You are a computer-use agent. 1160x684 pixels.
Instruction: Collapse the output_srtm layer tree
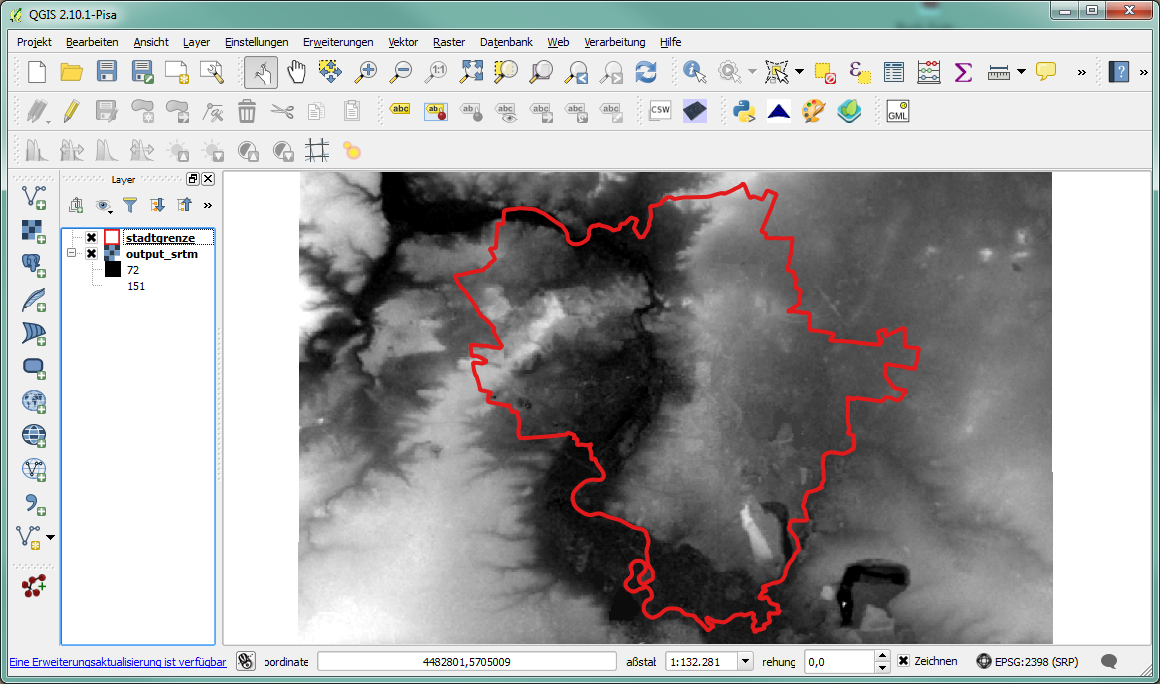tap(72, 254)
